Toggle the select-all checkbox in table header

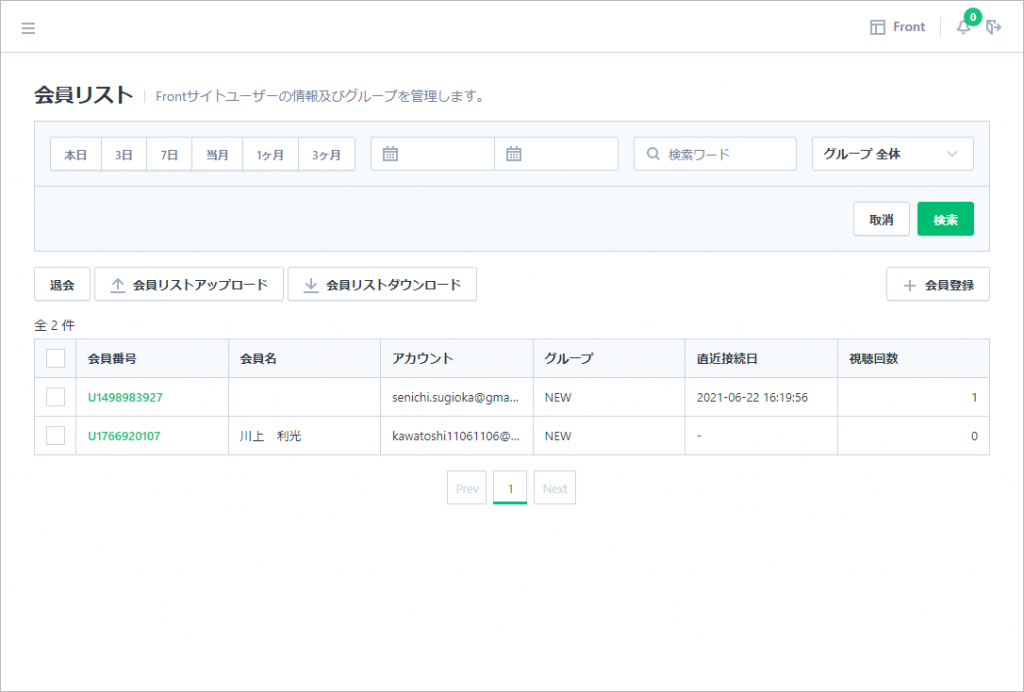click(55, 358)
